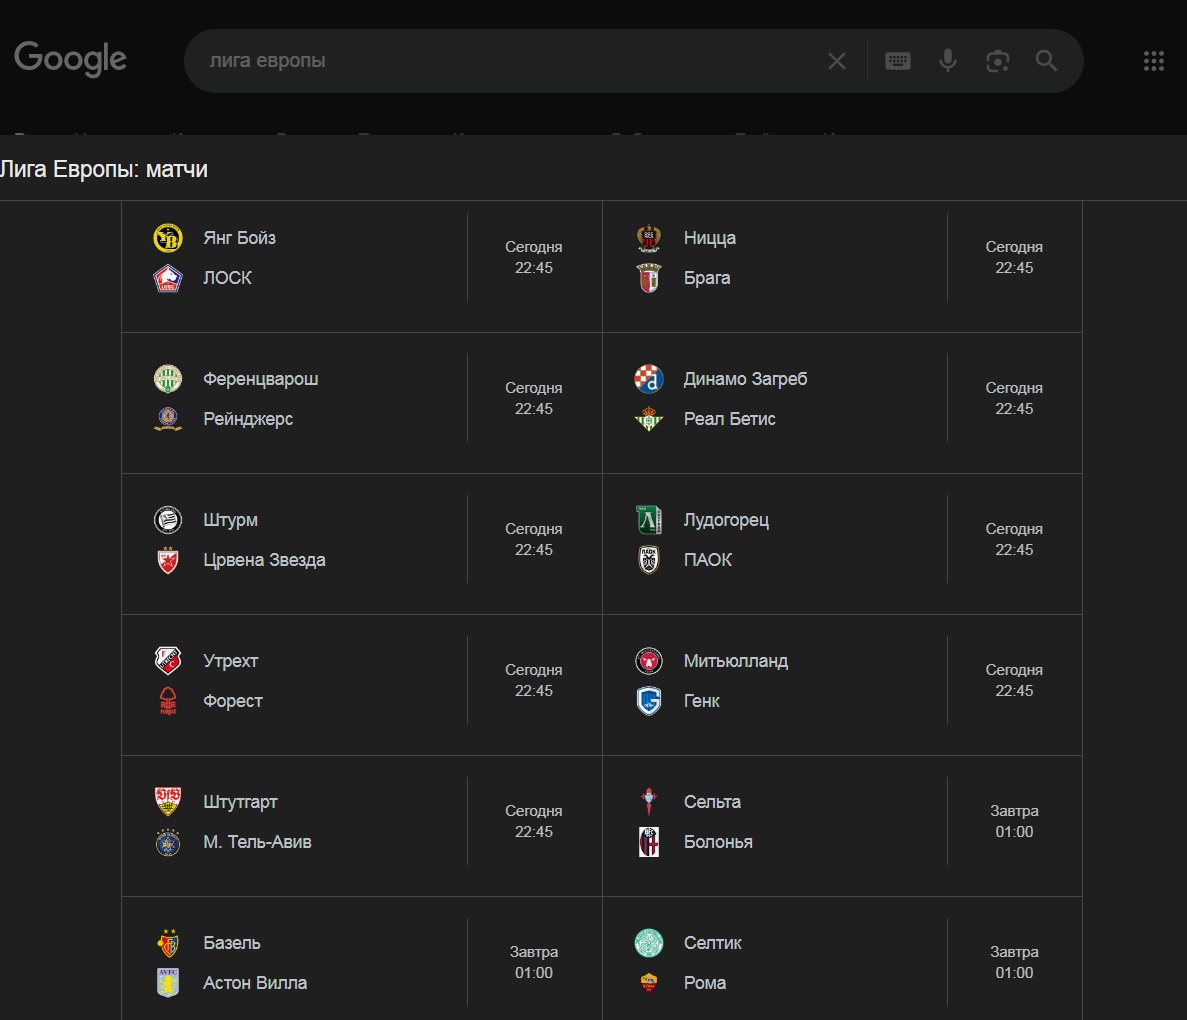Open the on-screen keyboard input tool
1187x1020 pixels.
click(x=898, y=61)
